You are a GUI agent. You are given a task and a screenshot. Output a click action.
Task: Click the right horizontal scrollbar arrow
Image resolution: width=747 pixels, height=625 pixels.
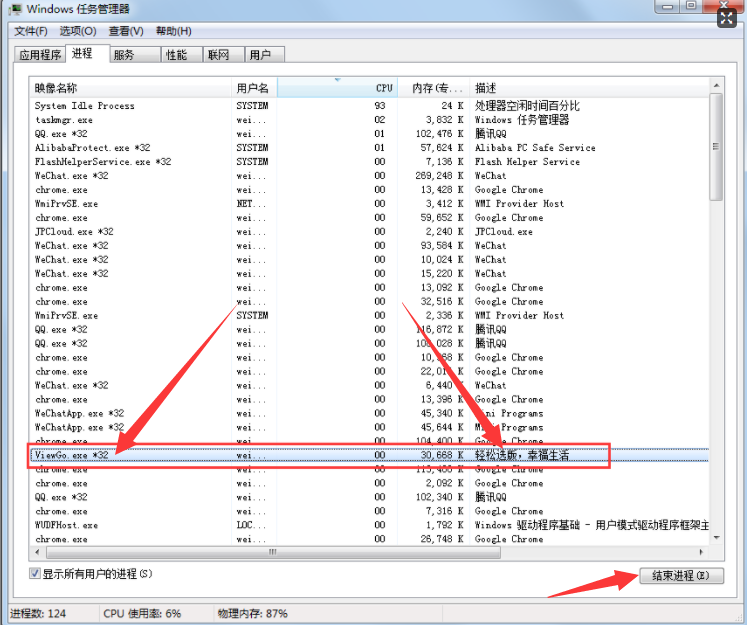coord(701,552)
